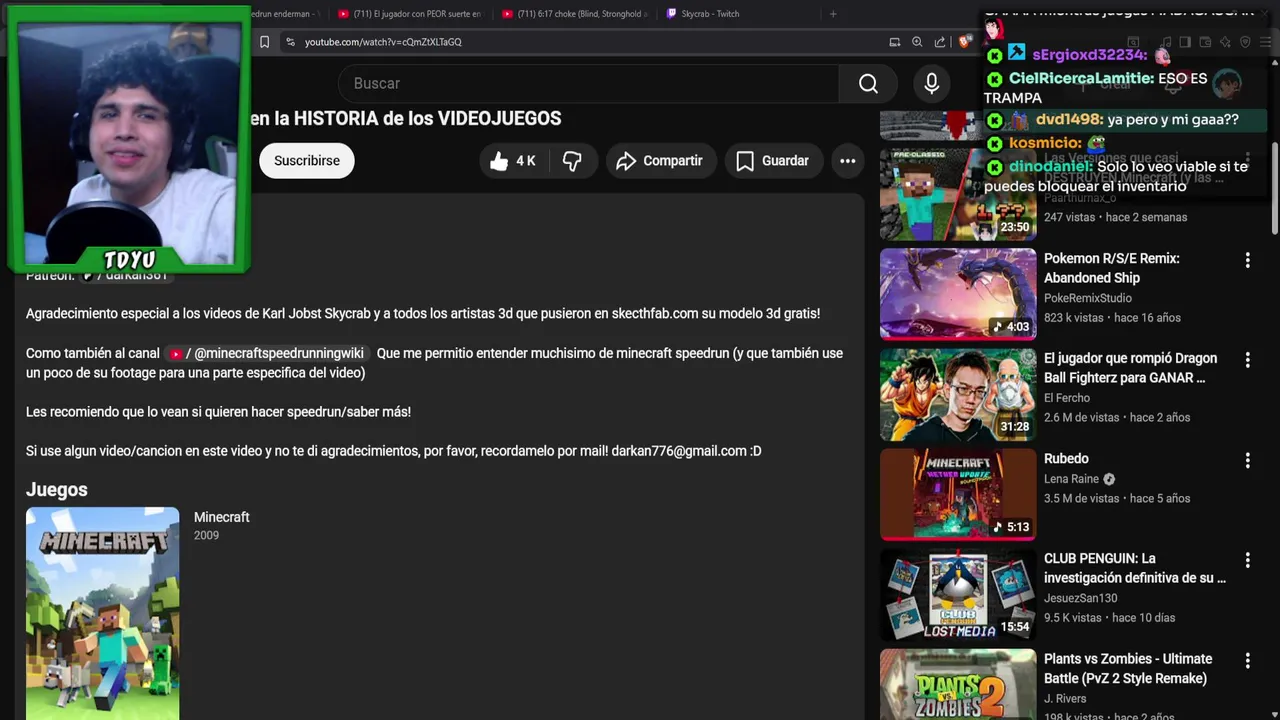The height and width of the screenshot is (720, 1280).
Task: Open more actions three-dot menu below the video
Action: (x=847, y=161)
